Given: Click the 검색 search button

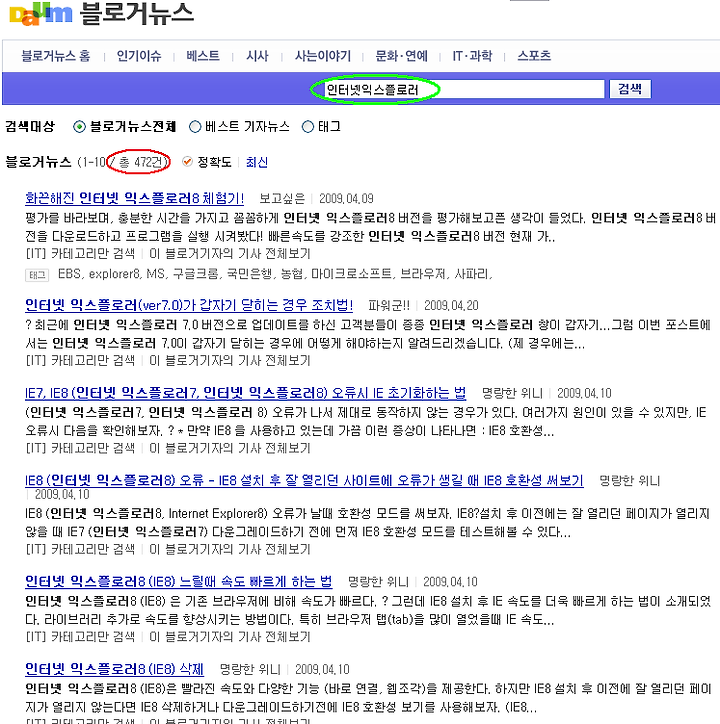Looking at the screenshot, I should [630, 89].
